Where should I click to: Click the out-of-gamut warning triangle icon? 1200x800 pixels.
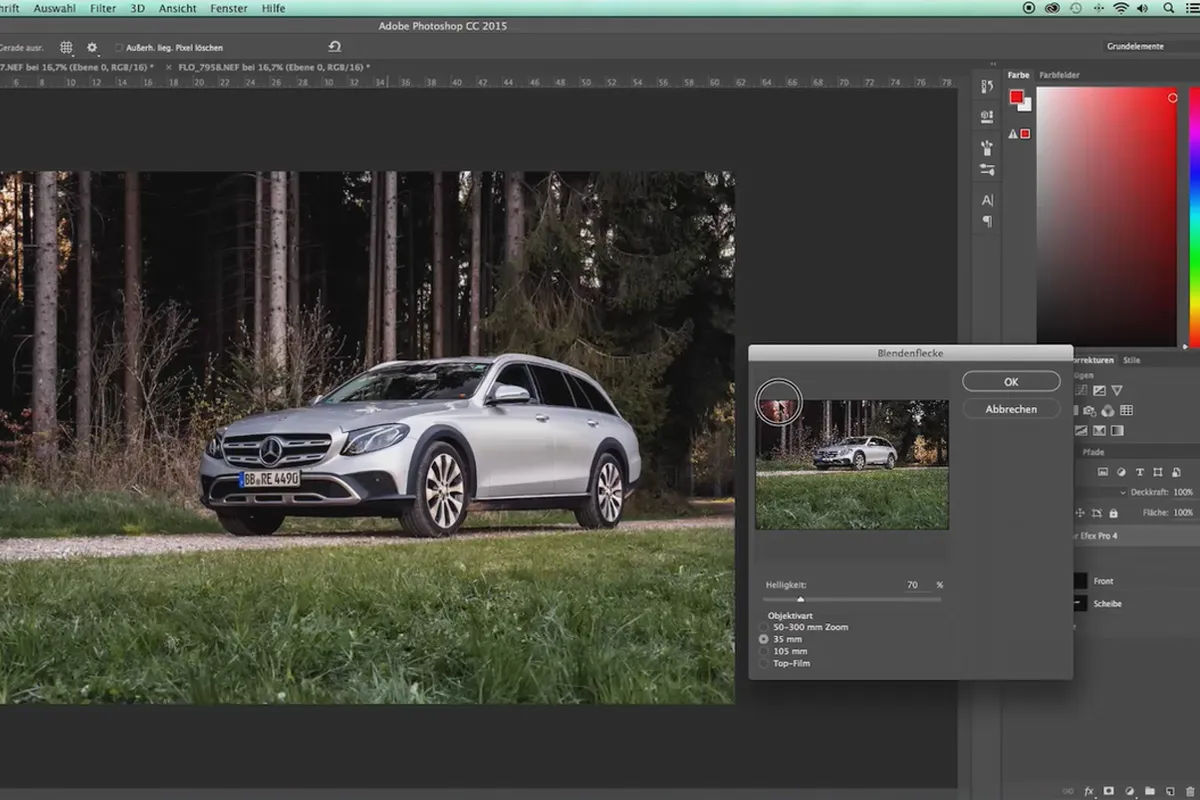coord(1013,133)
